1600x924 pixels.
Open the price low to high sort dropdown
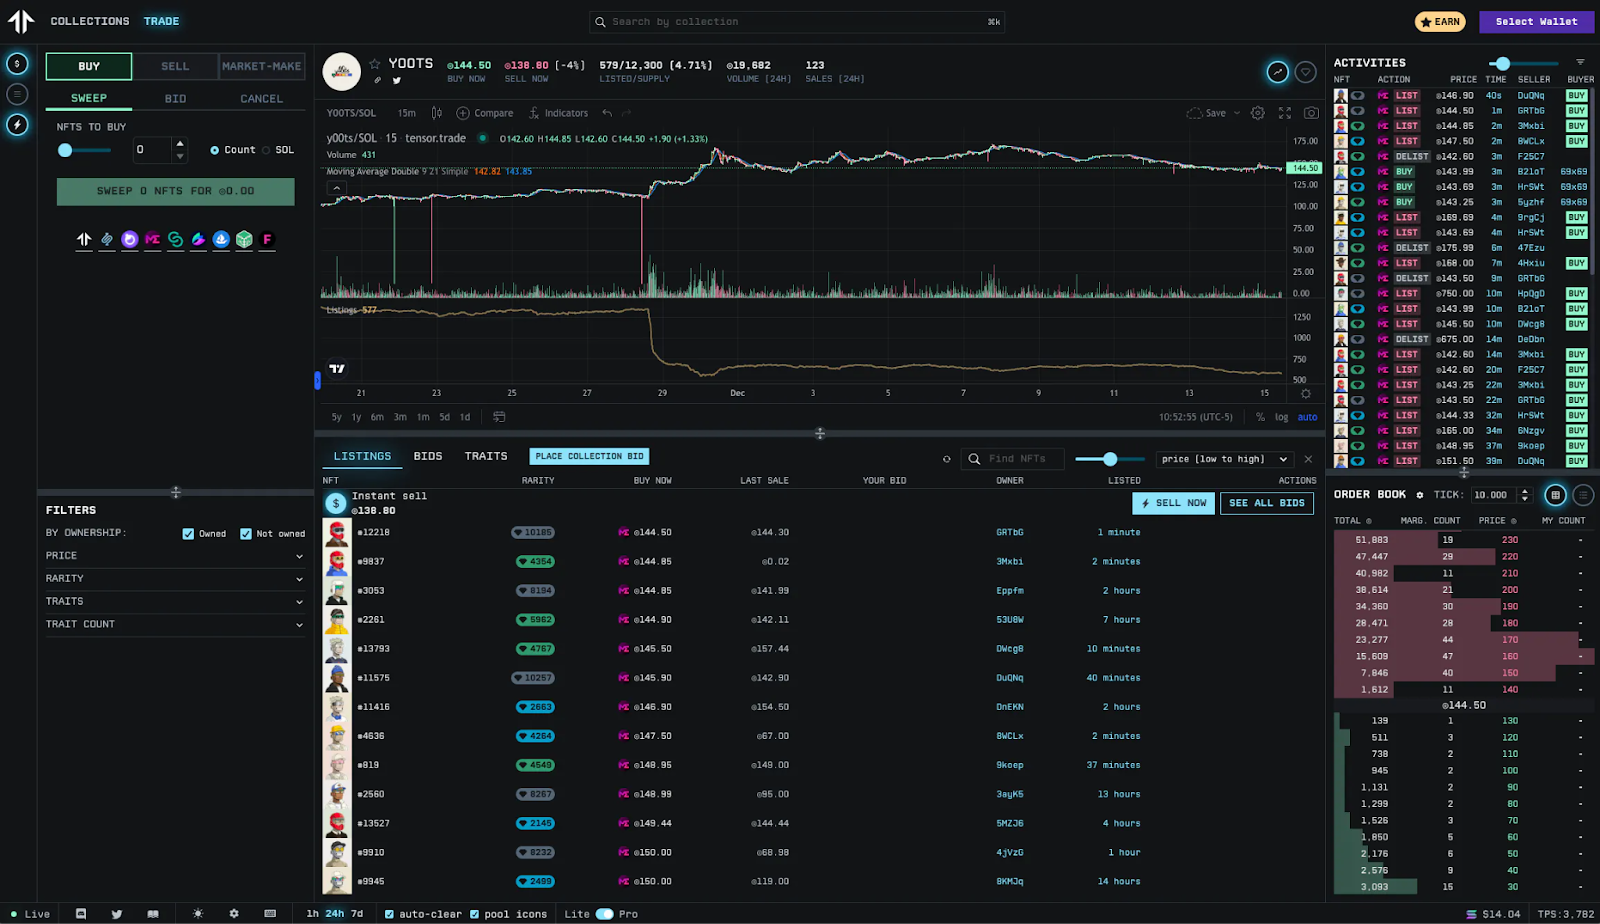[1225, 459]
